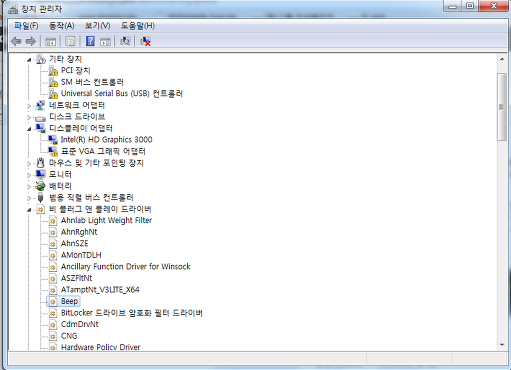The width and height of the screenshot is (511, 370).
Task: Open the 보기(V) menu
Action: pos(97,26)
